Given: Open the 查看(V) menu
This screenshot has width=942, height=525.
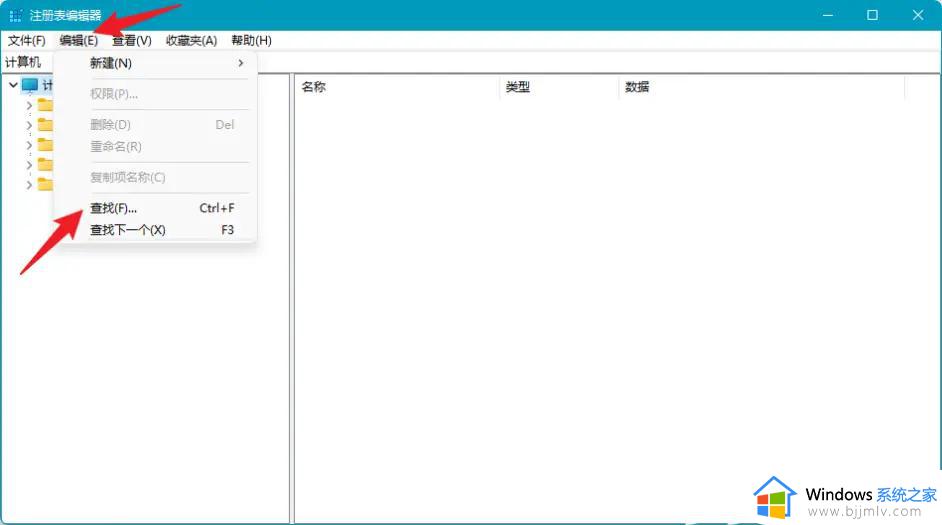Looking at the screenshot, I should click(x=132, y=40).
